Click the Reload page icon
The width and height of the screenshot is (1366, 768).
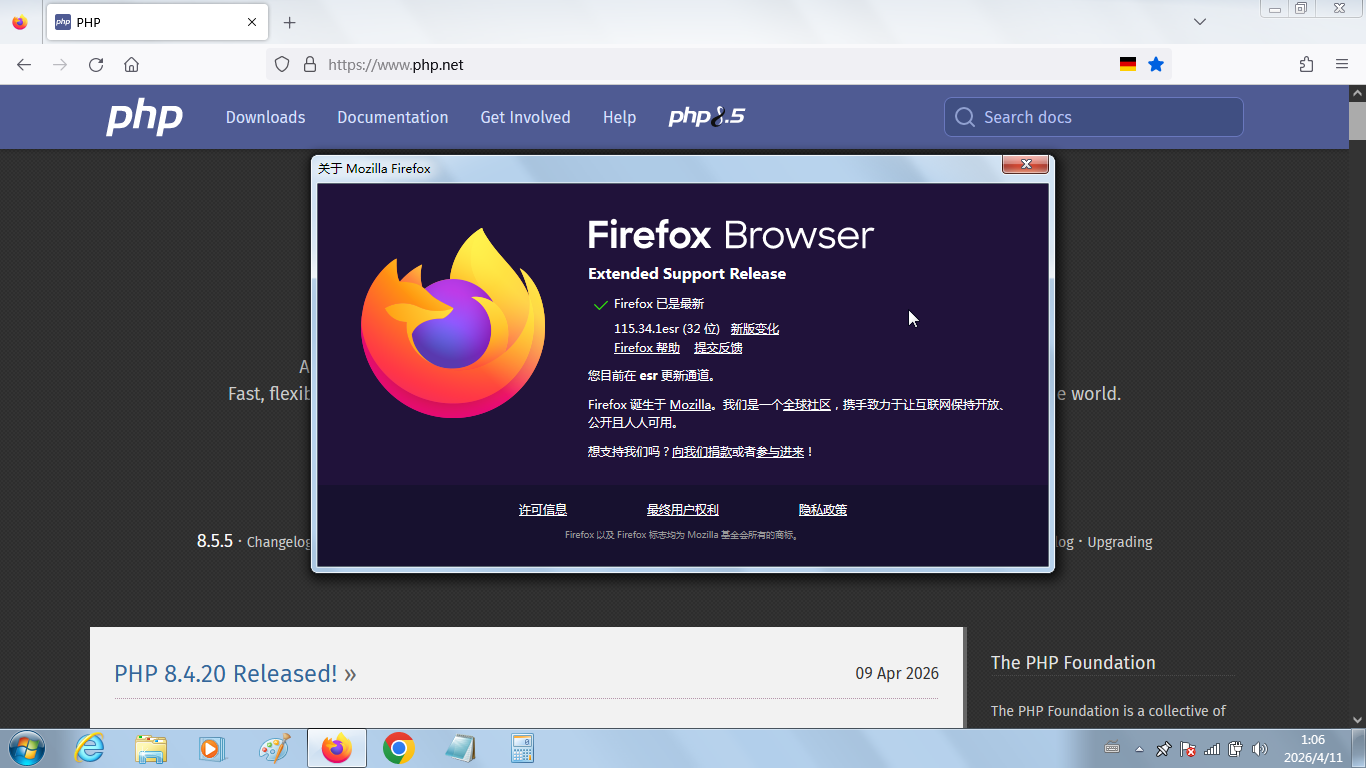[96, 65]
